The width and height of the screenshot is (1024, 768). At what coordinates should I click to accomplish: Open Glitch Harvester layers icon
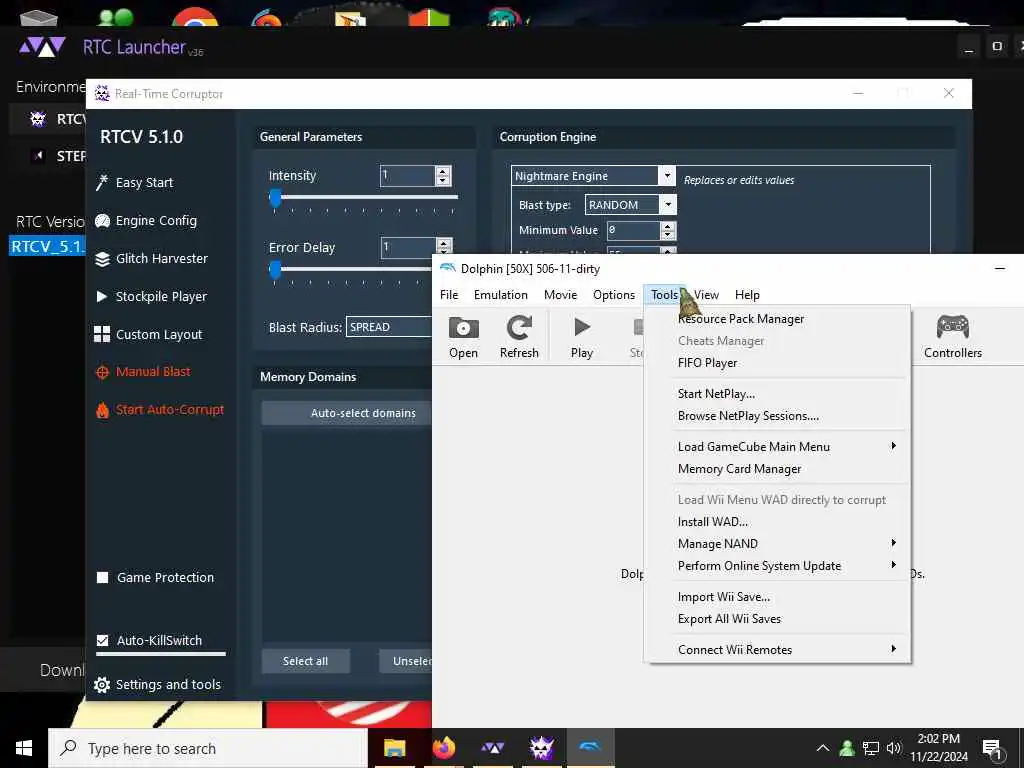(103, 259)
